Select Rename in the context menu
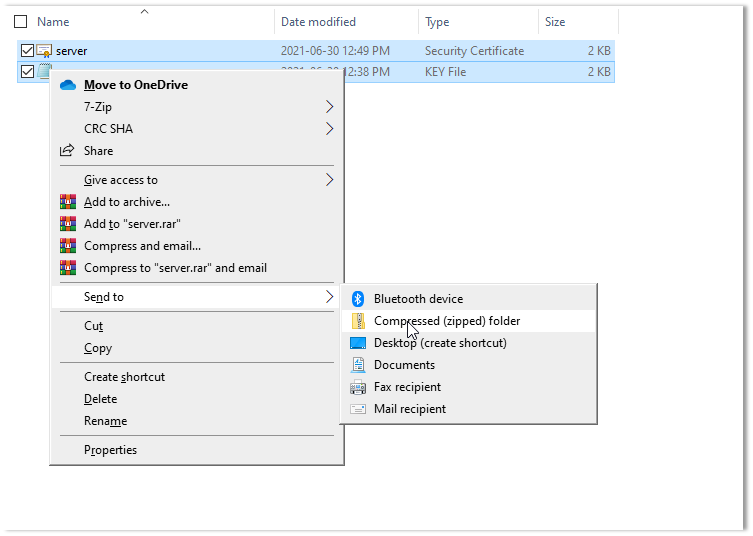This screenshot has width=753, height=536. [105, 421]
